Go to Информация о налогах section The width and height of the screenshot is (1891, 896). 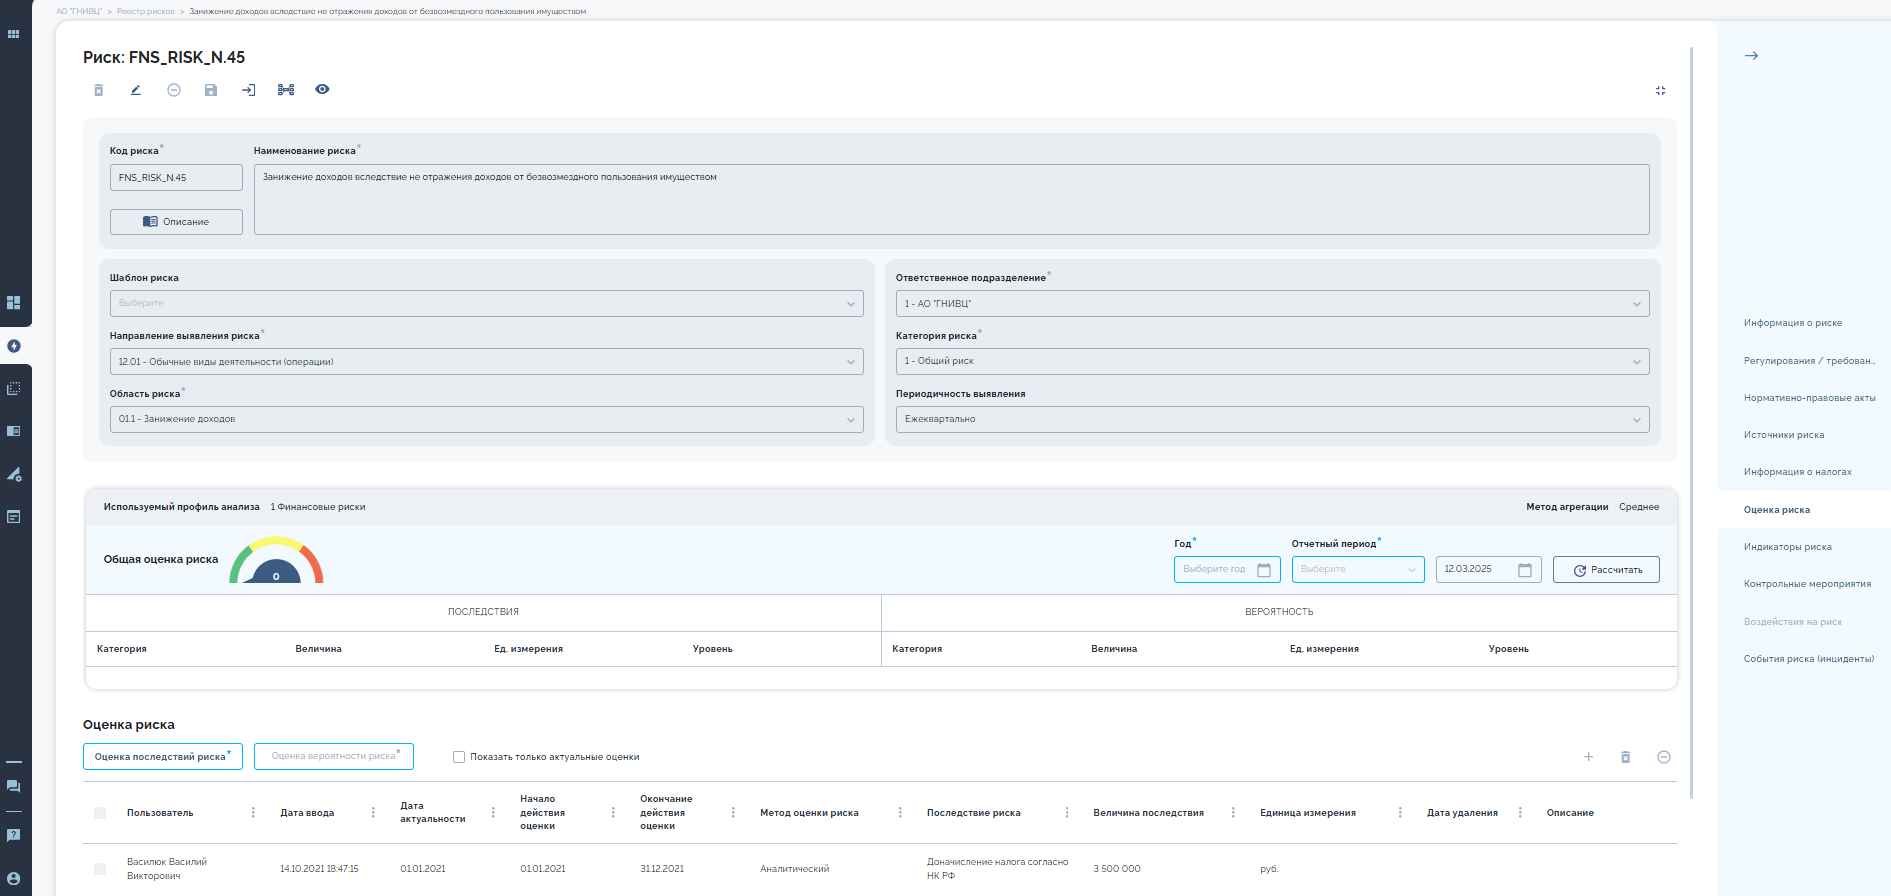(x=1797, y=472)
